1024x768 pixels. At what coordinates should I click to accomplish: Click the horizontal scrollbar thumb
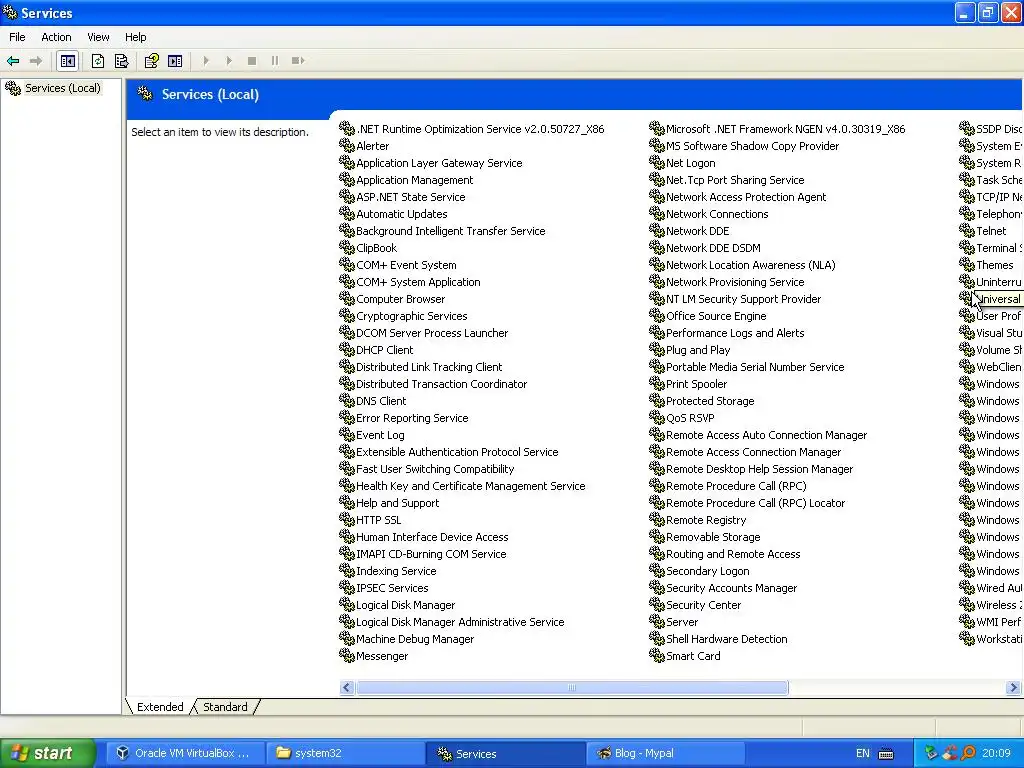pos(571,687)
